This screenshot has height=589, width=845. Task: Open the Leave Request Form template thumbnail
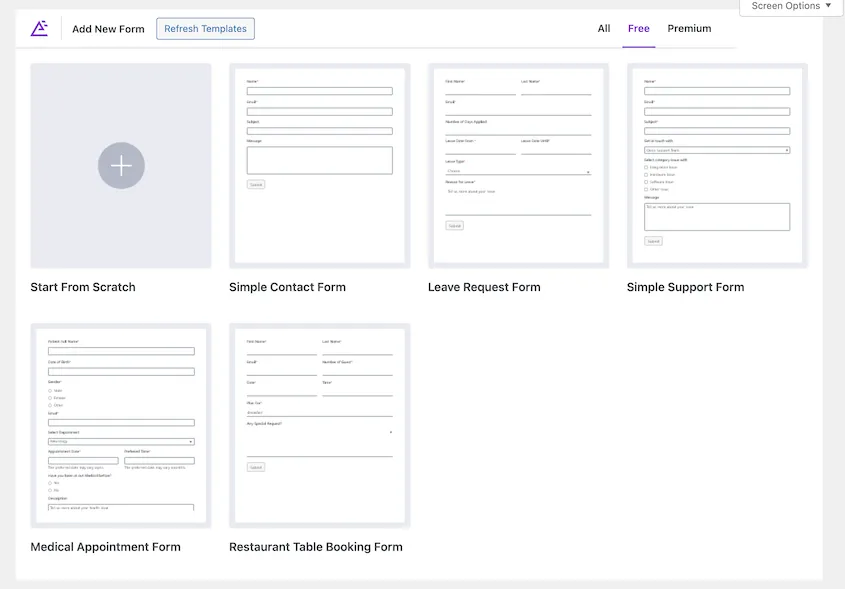[x=518, y=165]
